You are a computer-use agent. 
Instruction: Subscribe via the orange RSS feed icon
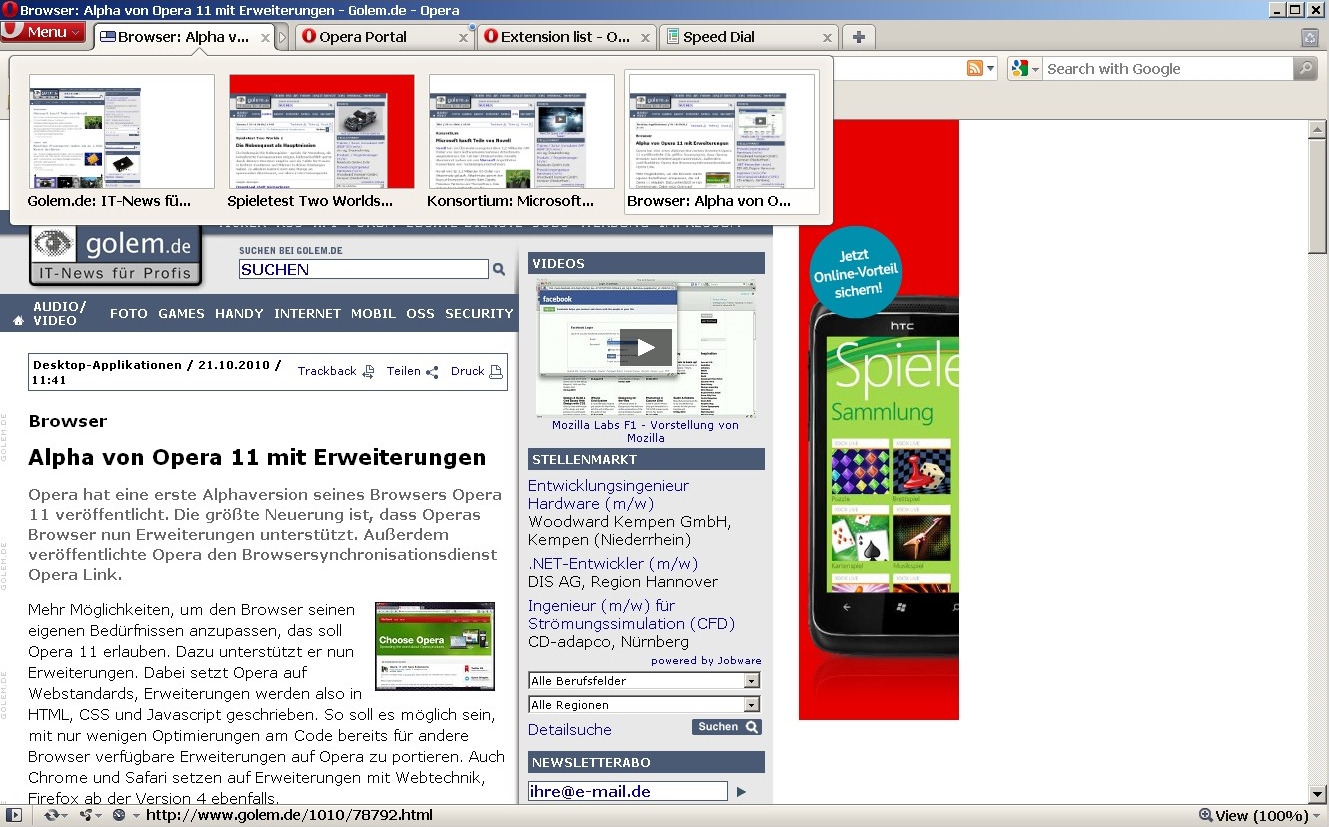(975, 68)
